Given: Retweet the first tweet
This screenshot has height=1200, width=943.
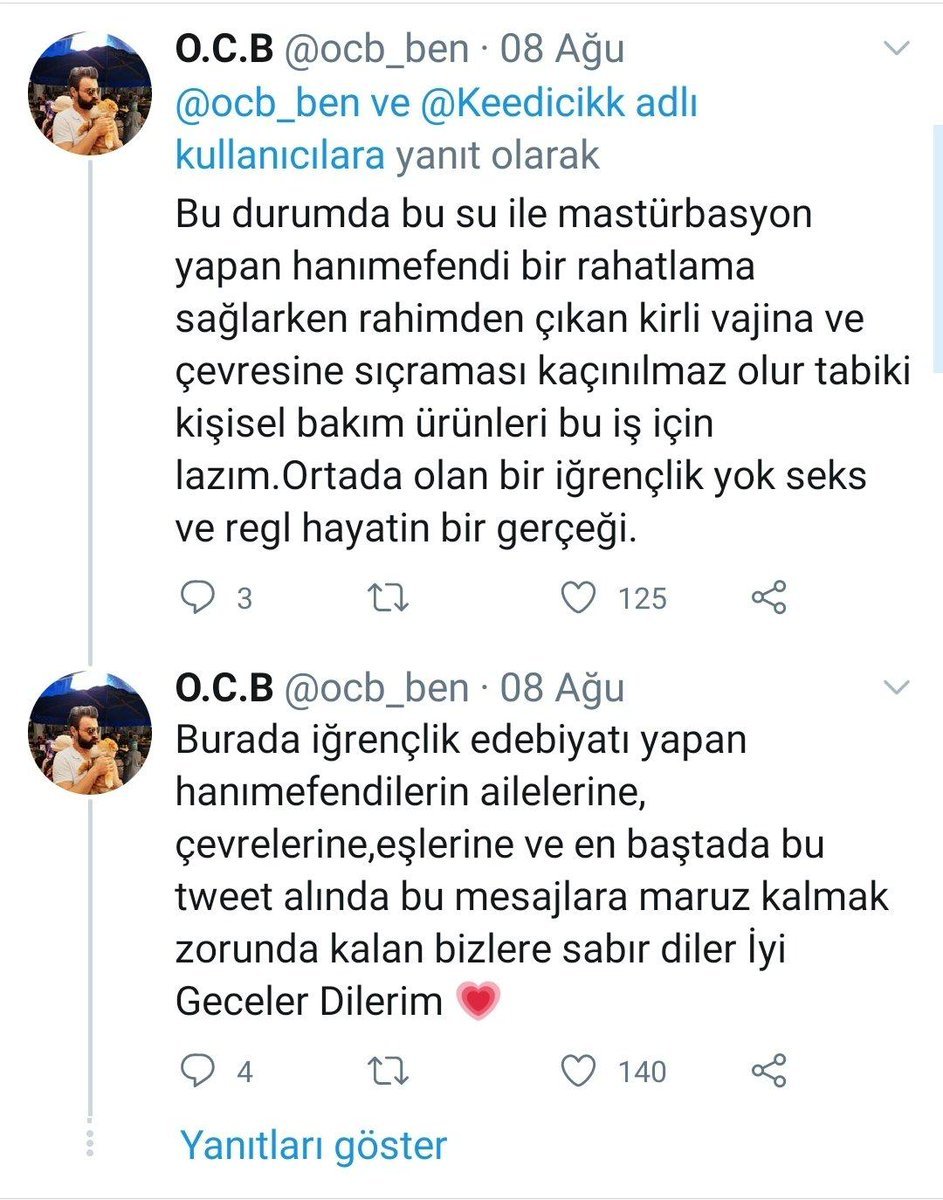Looking at the screenshot, I should click(x=386, y=597).
